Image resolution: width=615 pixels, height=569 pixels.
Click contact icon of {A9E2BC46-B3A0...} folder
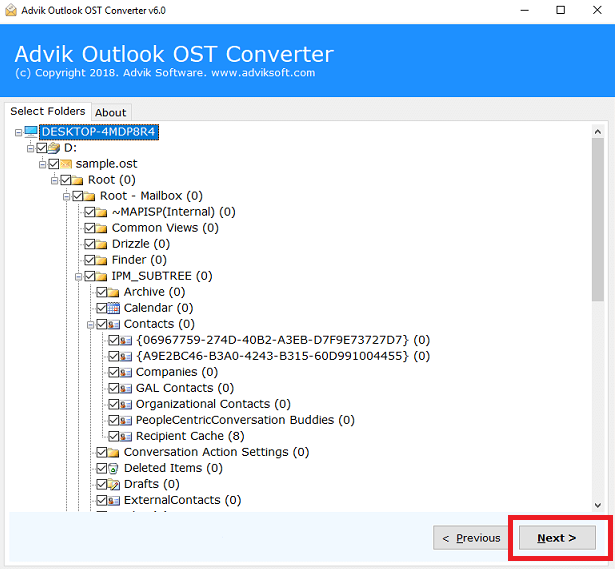point(126,356)
